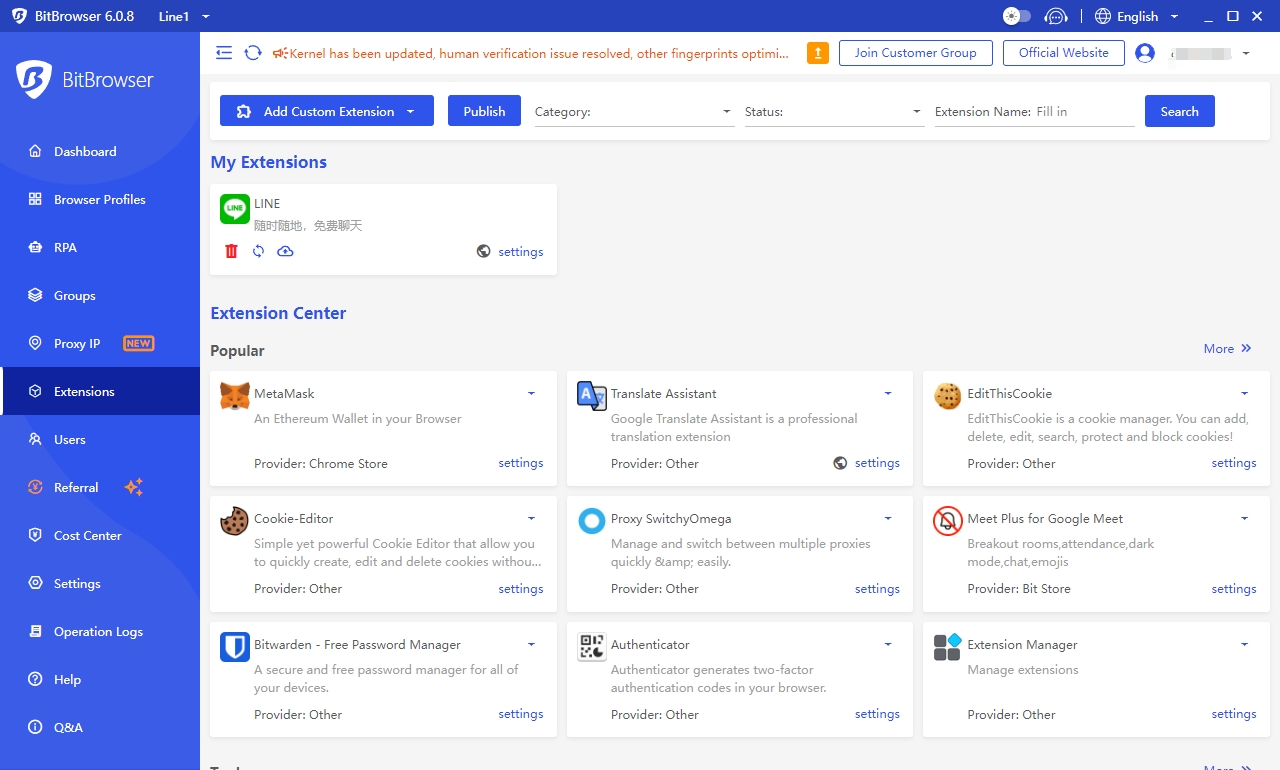Click the user avatar icon

point(1145,53)
